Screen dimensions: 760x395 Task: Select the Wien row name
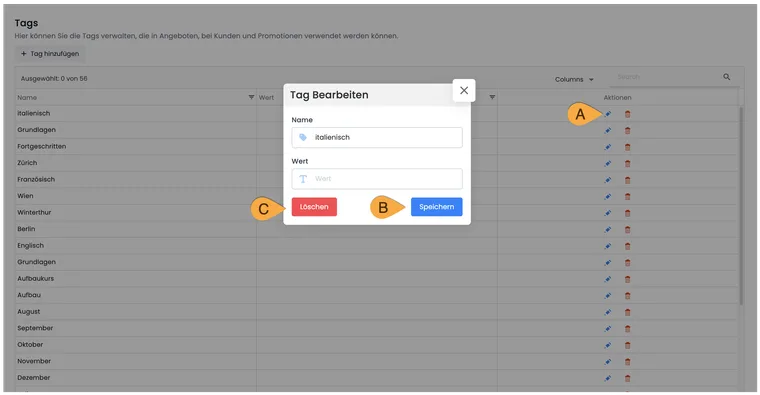click(25, 196)
